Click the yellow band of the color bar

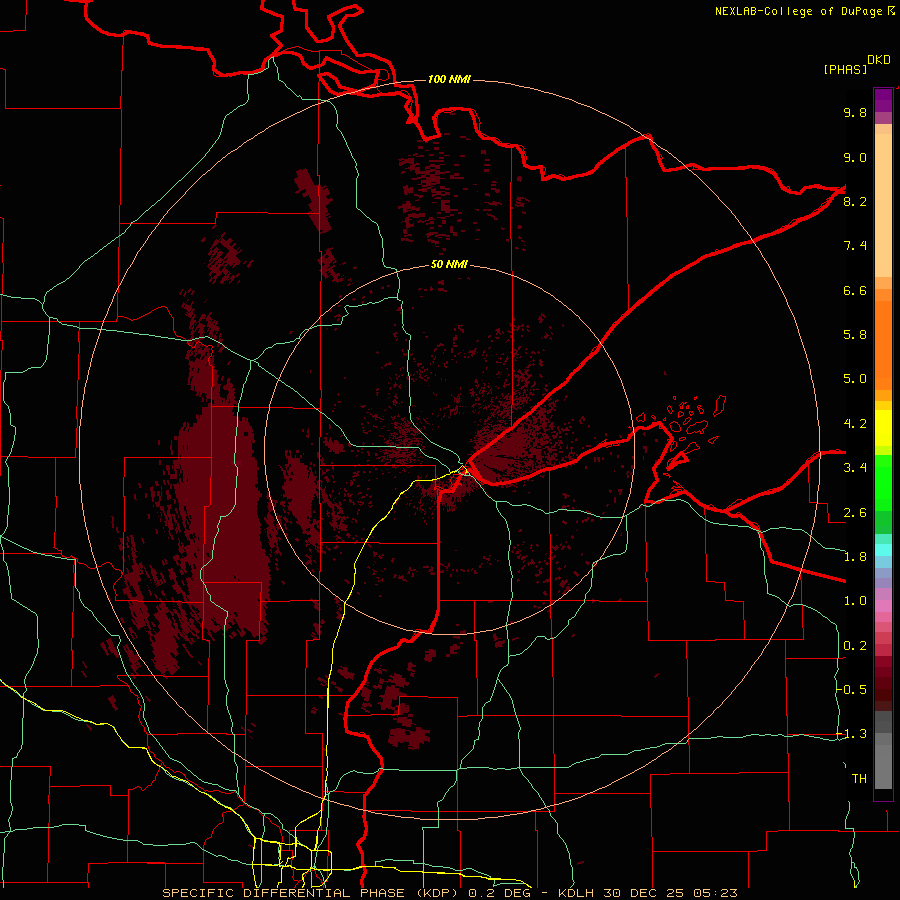coord(883,428)
